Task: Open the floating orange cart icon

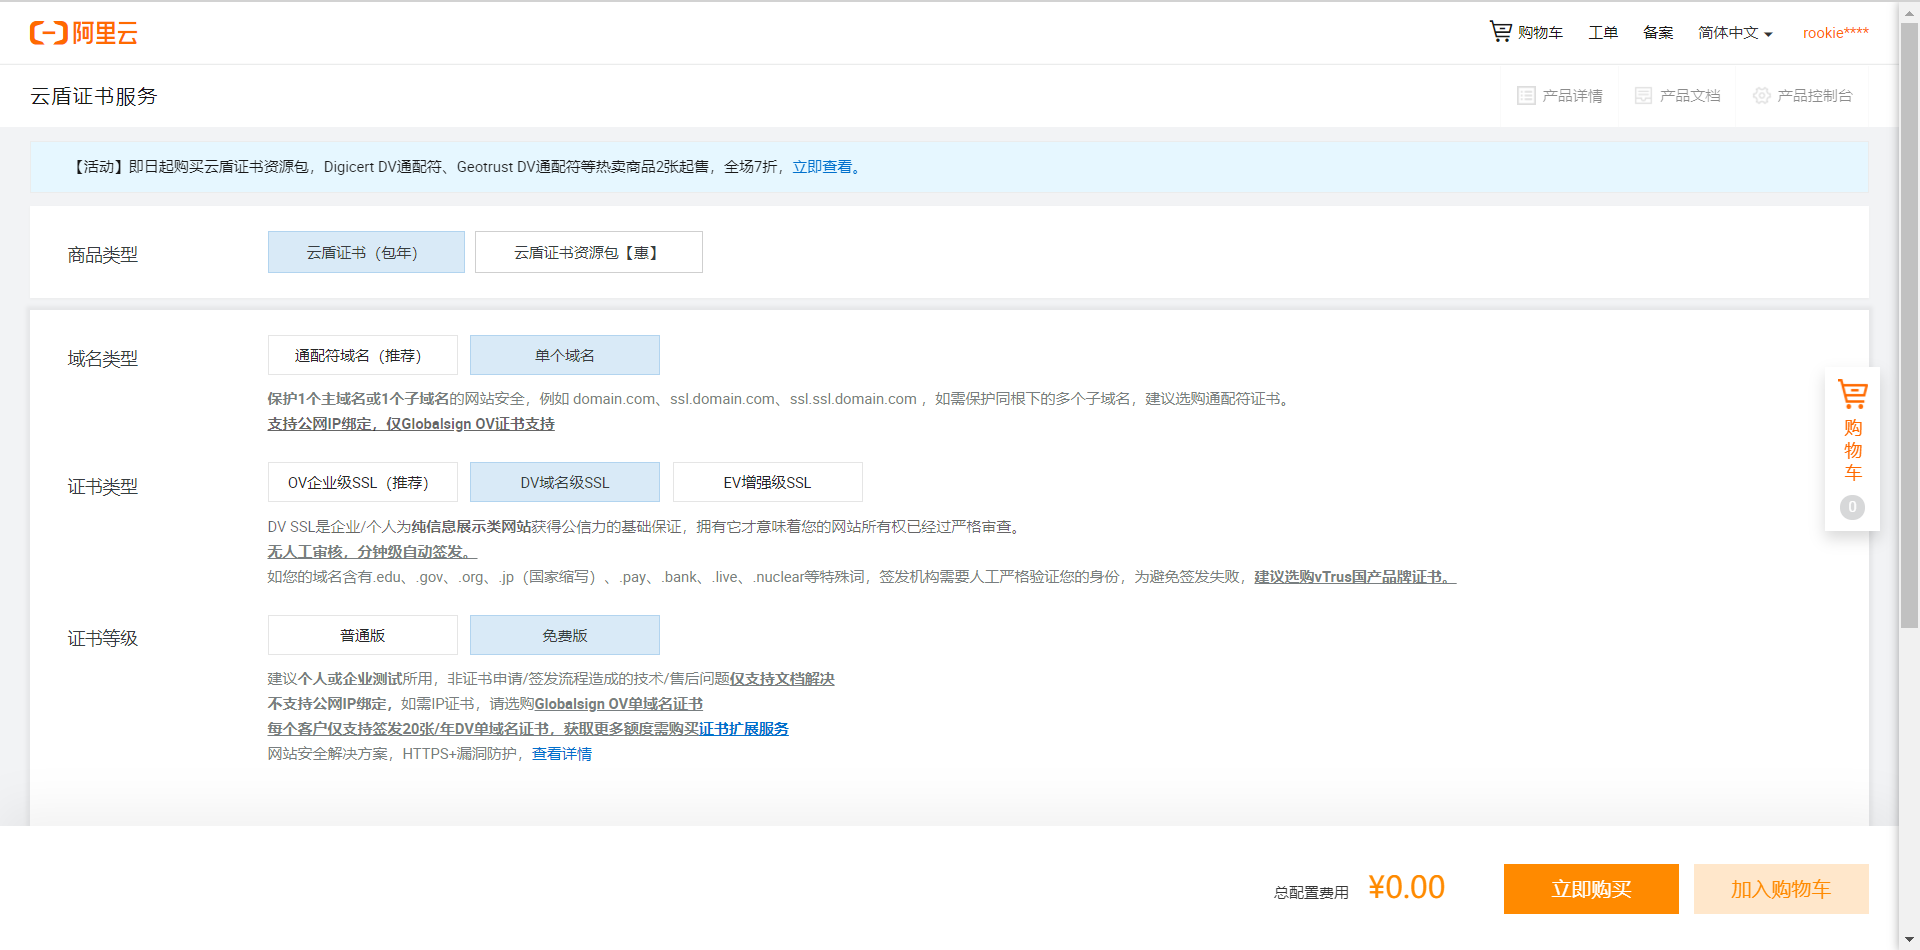Action: tap(1852, 395)
